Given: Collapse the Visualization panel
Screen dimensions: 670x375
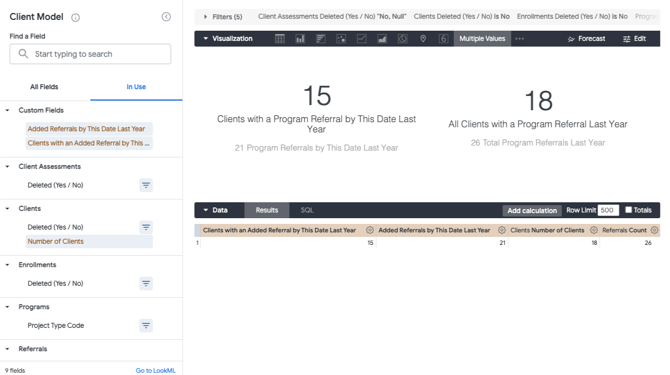Looking at the screenshot, I should (x=206, y=38).
